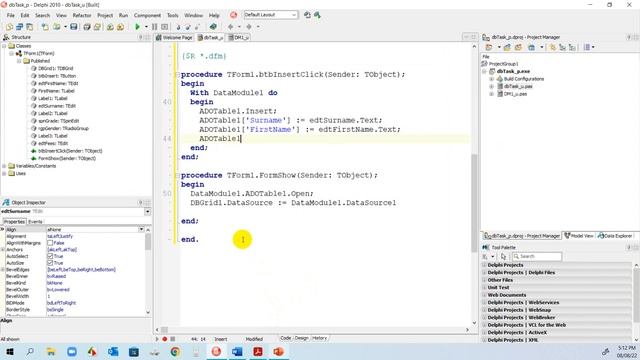Open File Explorer from the taskbar
This screenshot has width=640, height=360.
point(51,351)
